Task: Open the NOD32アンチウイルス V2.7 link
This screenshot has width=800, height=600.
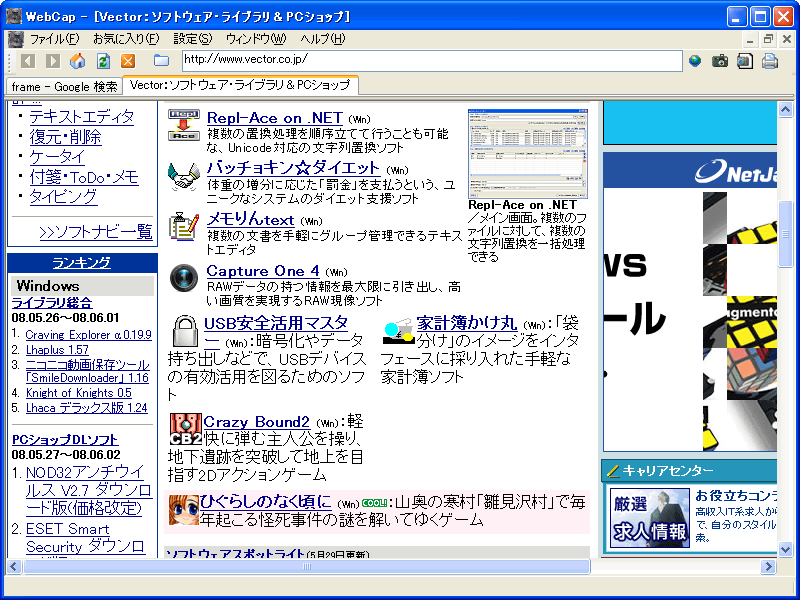Action: [89, 490]
